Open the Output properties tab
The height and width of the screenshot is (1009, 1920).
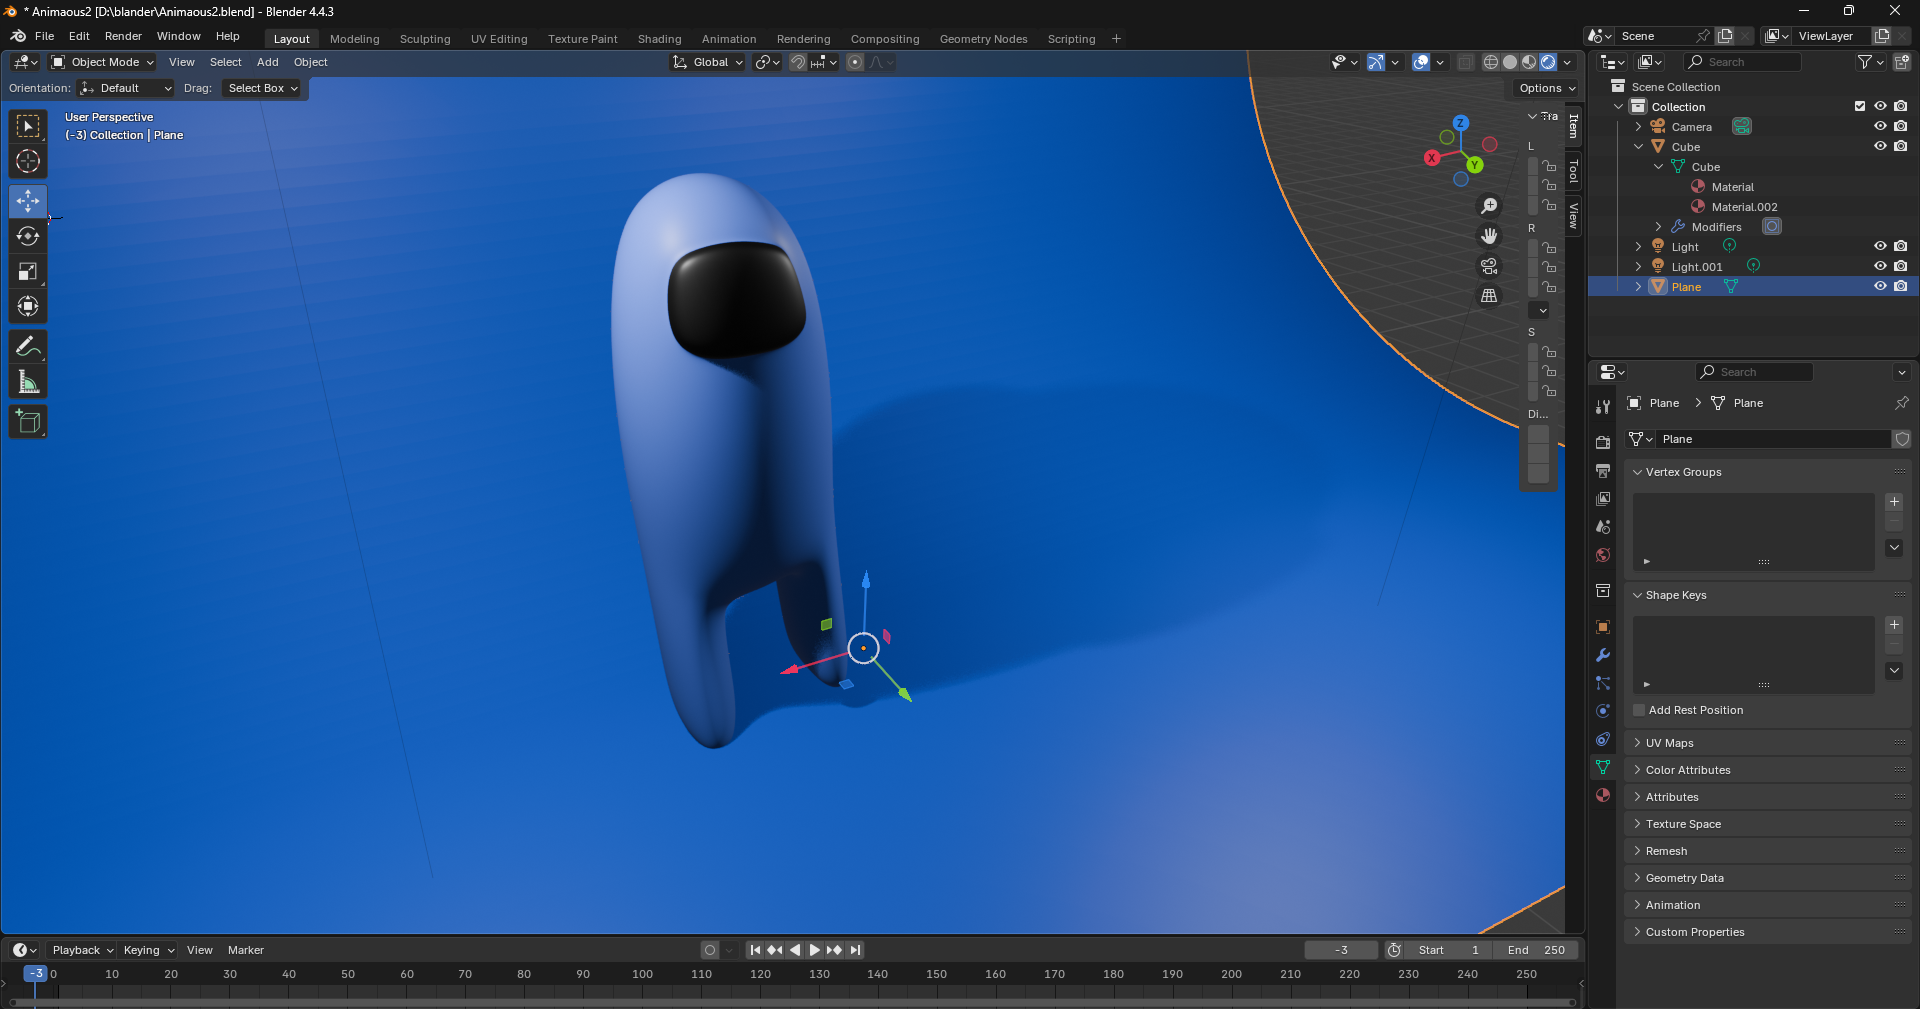[x=1603, y=471]
